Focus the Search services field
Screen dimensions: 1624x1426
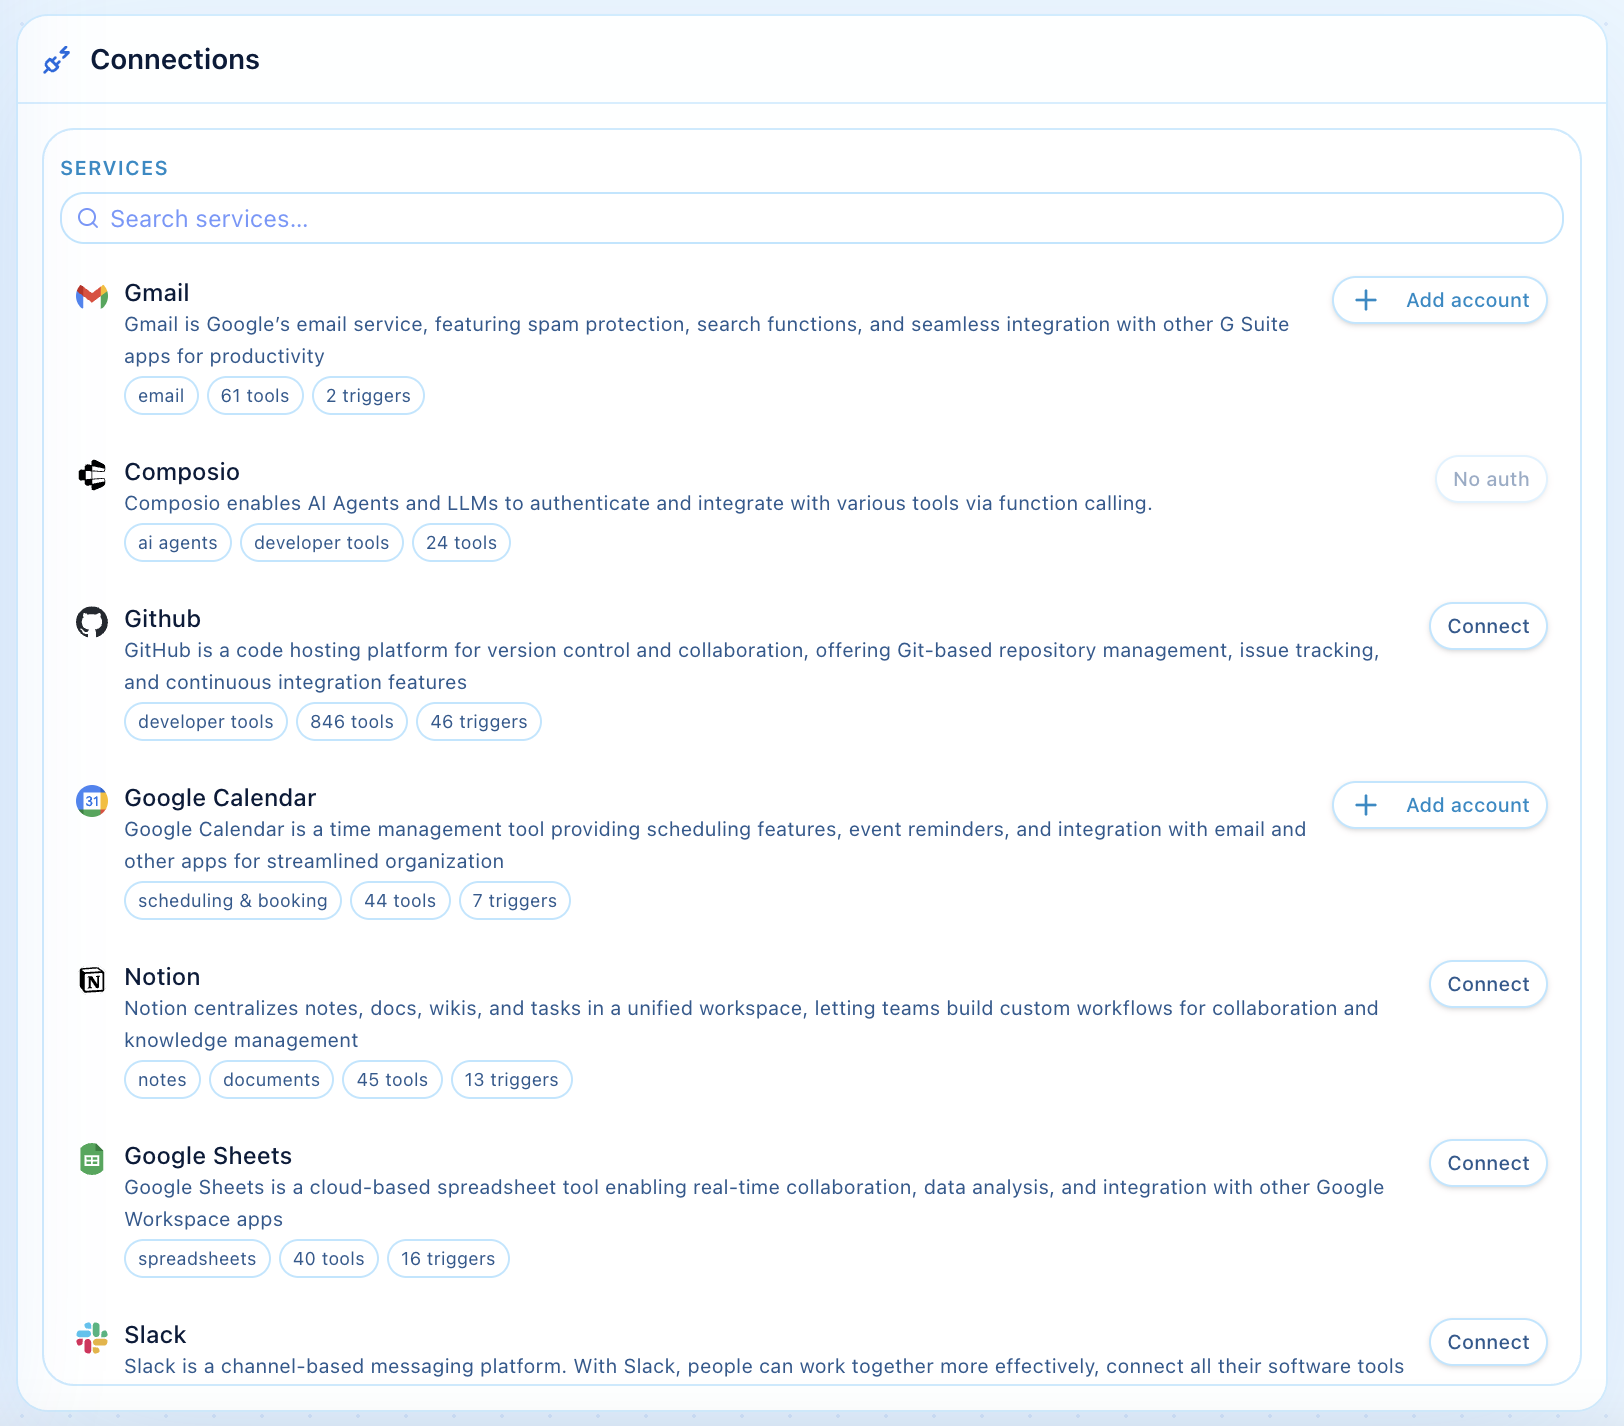[812, 218]
